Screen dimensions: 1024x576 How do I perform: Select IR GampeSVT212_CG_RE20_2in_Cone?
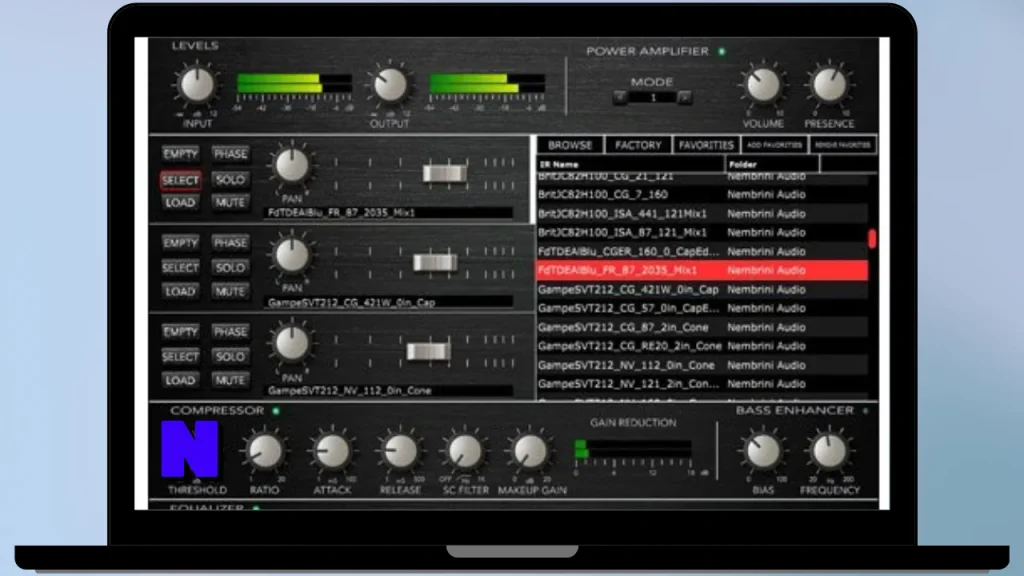703,346
